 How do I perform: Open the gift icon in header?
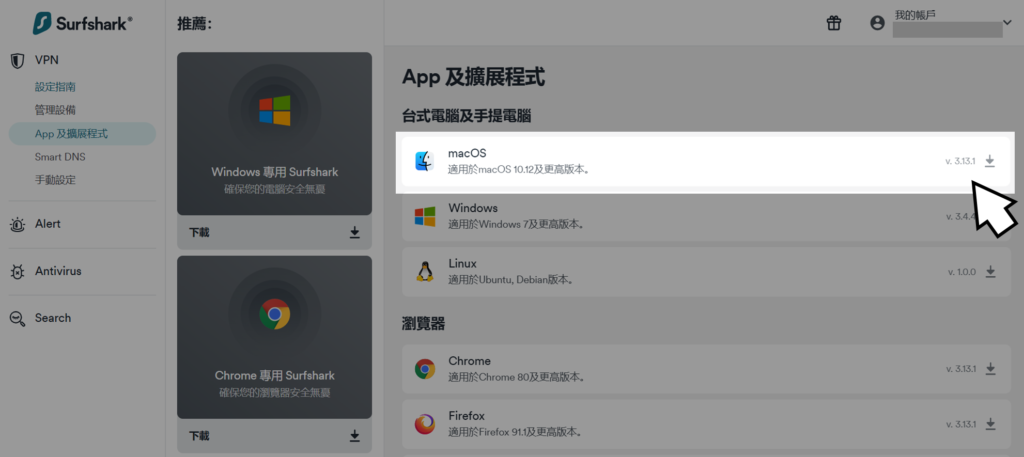(x=834, y=24)
